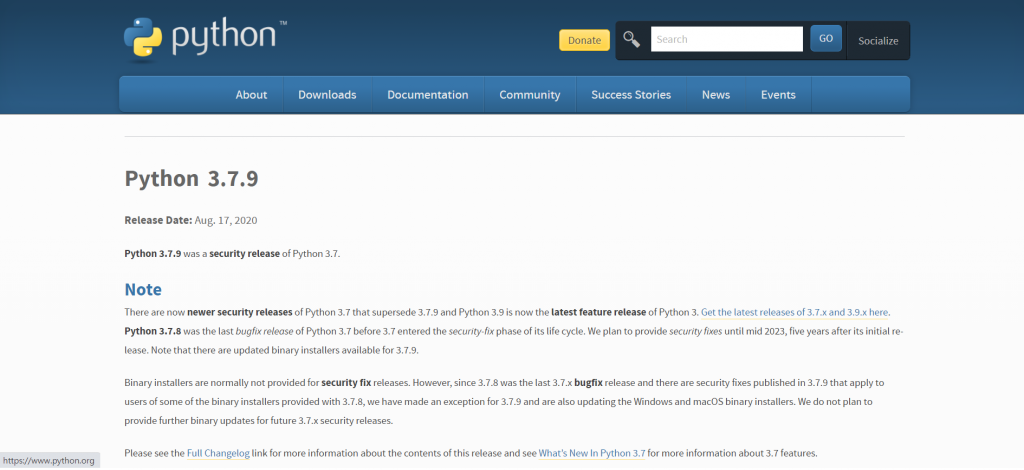Click the magnifying glass search icon
1024x470 pixels.
click(632, 39)
